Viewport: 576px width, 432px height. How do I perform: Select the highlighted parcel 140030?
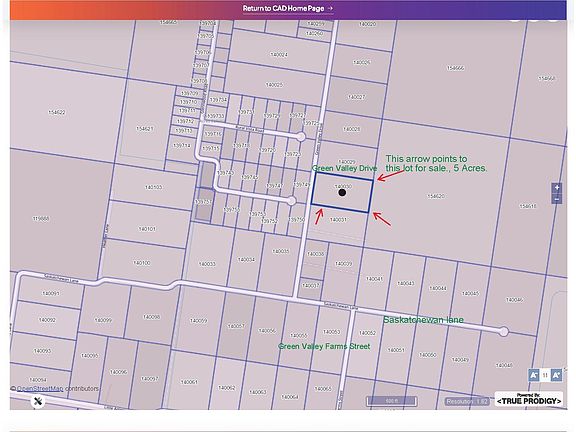tap(342, 192)
